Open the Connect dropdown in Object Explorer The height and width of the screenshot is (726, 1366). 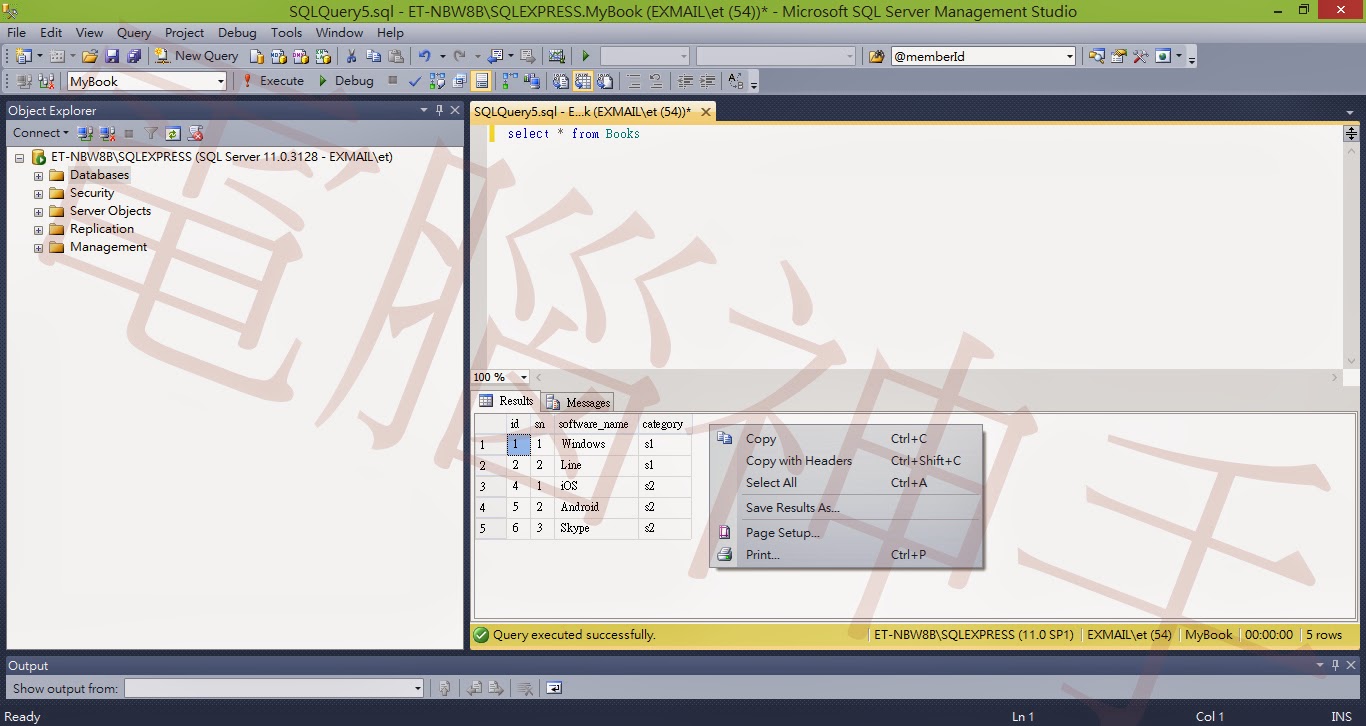pos(41,132)
